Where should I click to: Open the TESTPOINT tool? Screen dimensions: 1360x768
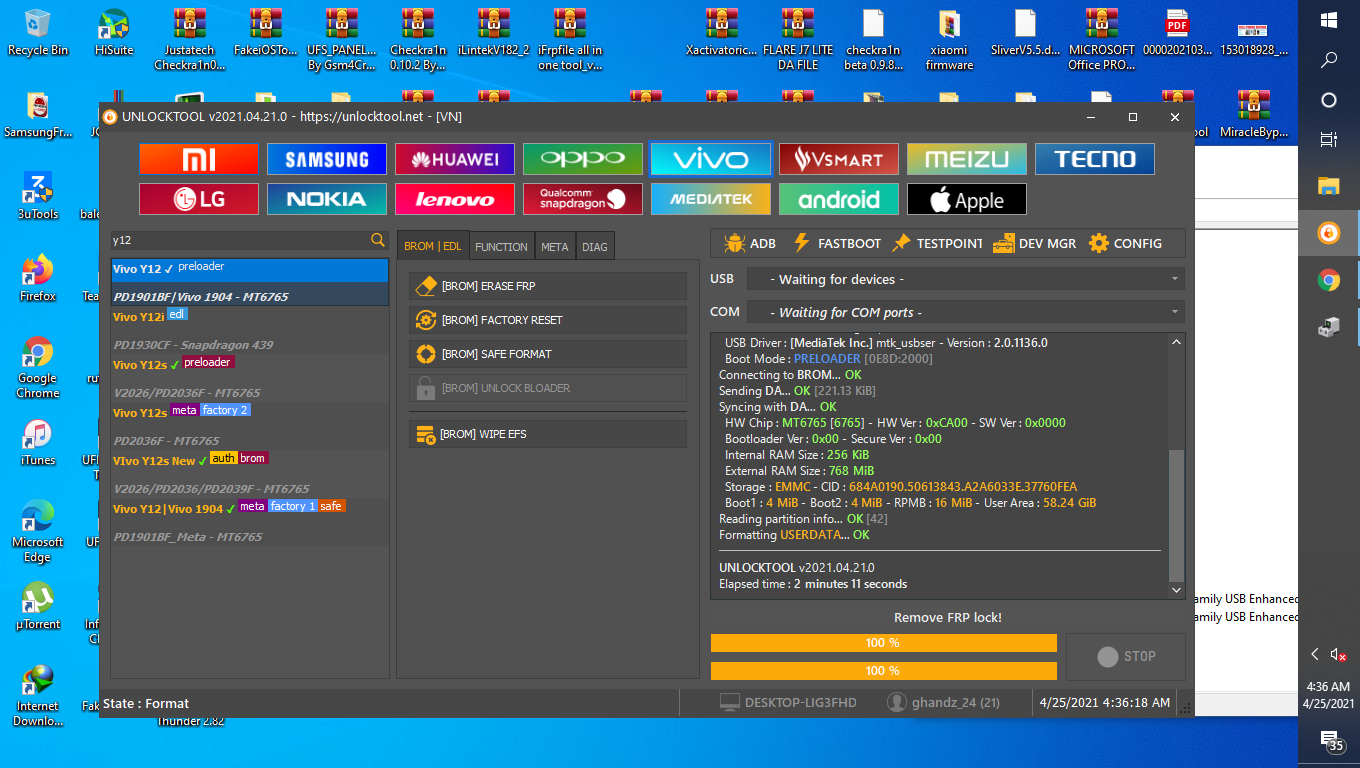point(937,243)
